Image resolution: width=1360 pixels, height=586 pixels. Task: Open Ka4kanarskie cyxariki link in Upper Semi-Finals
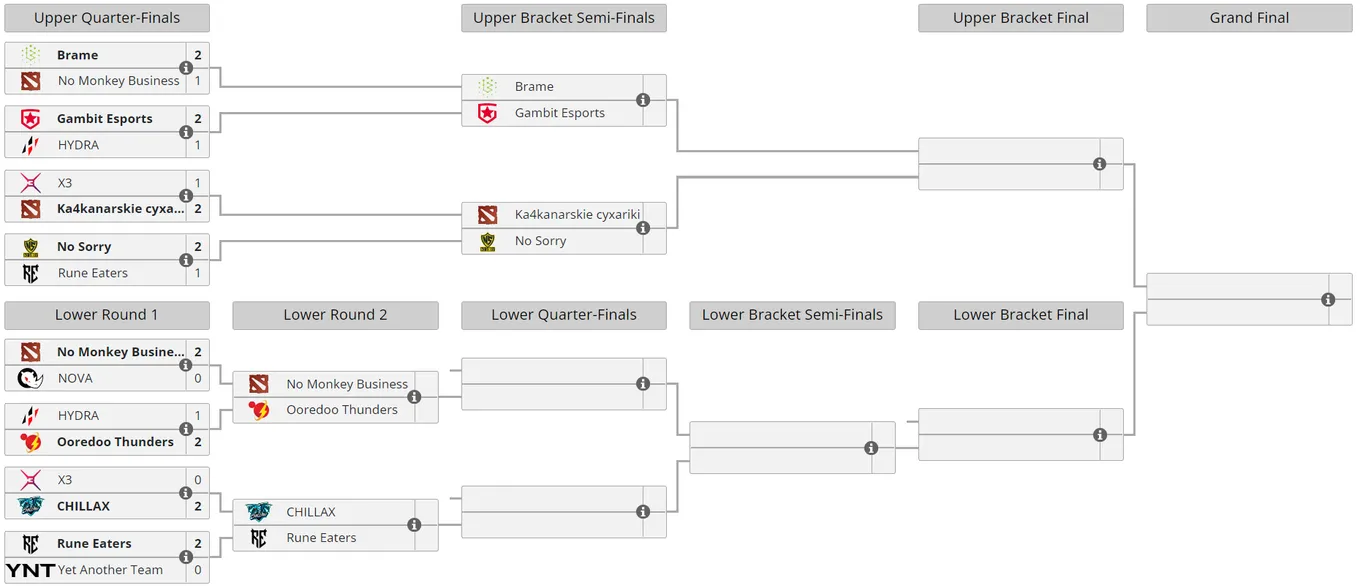click(x=577, y=214)
